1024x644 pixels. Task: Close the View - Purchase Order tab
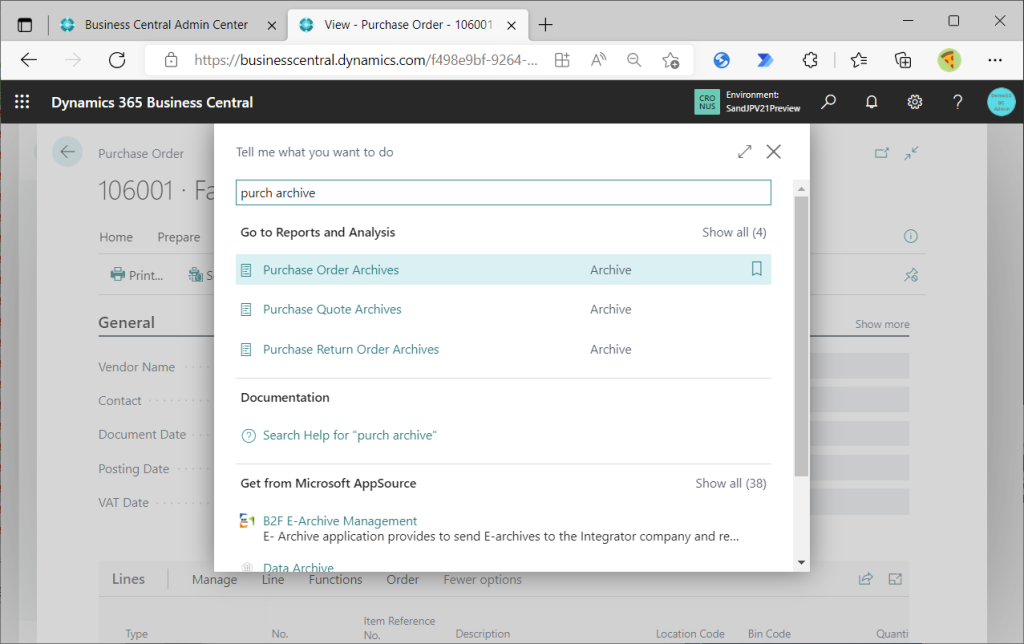point(512,25)
